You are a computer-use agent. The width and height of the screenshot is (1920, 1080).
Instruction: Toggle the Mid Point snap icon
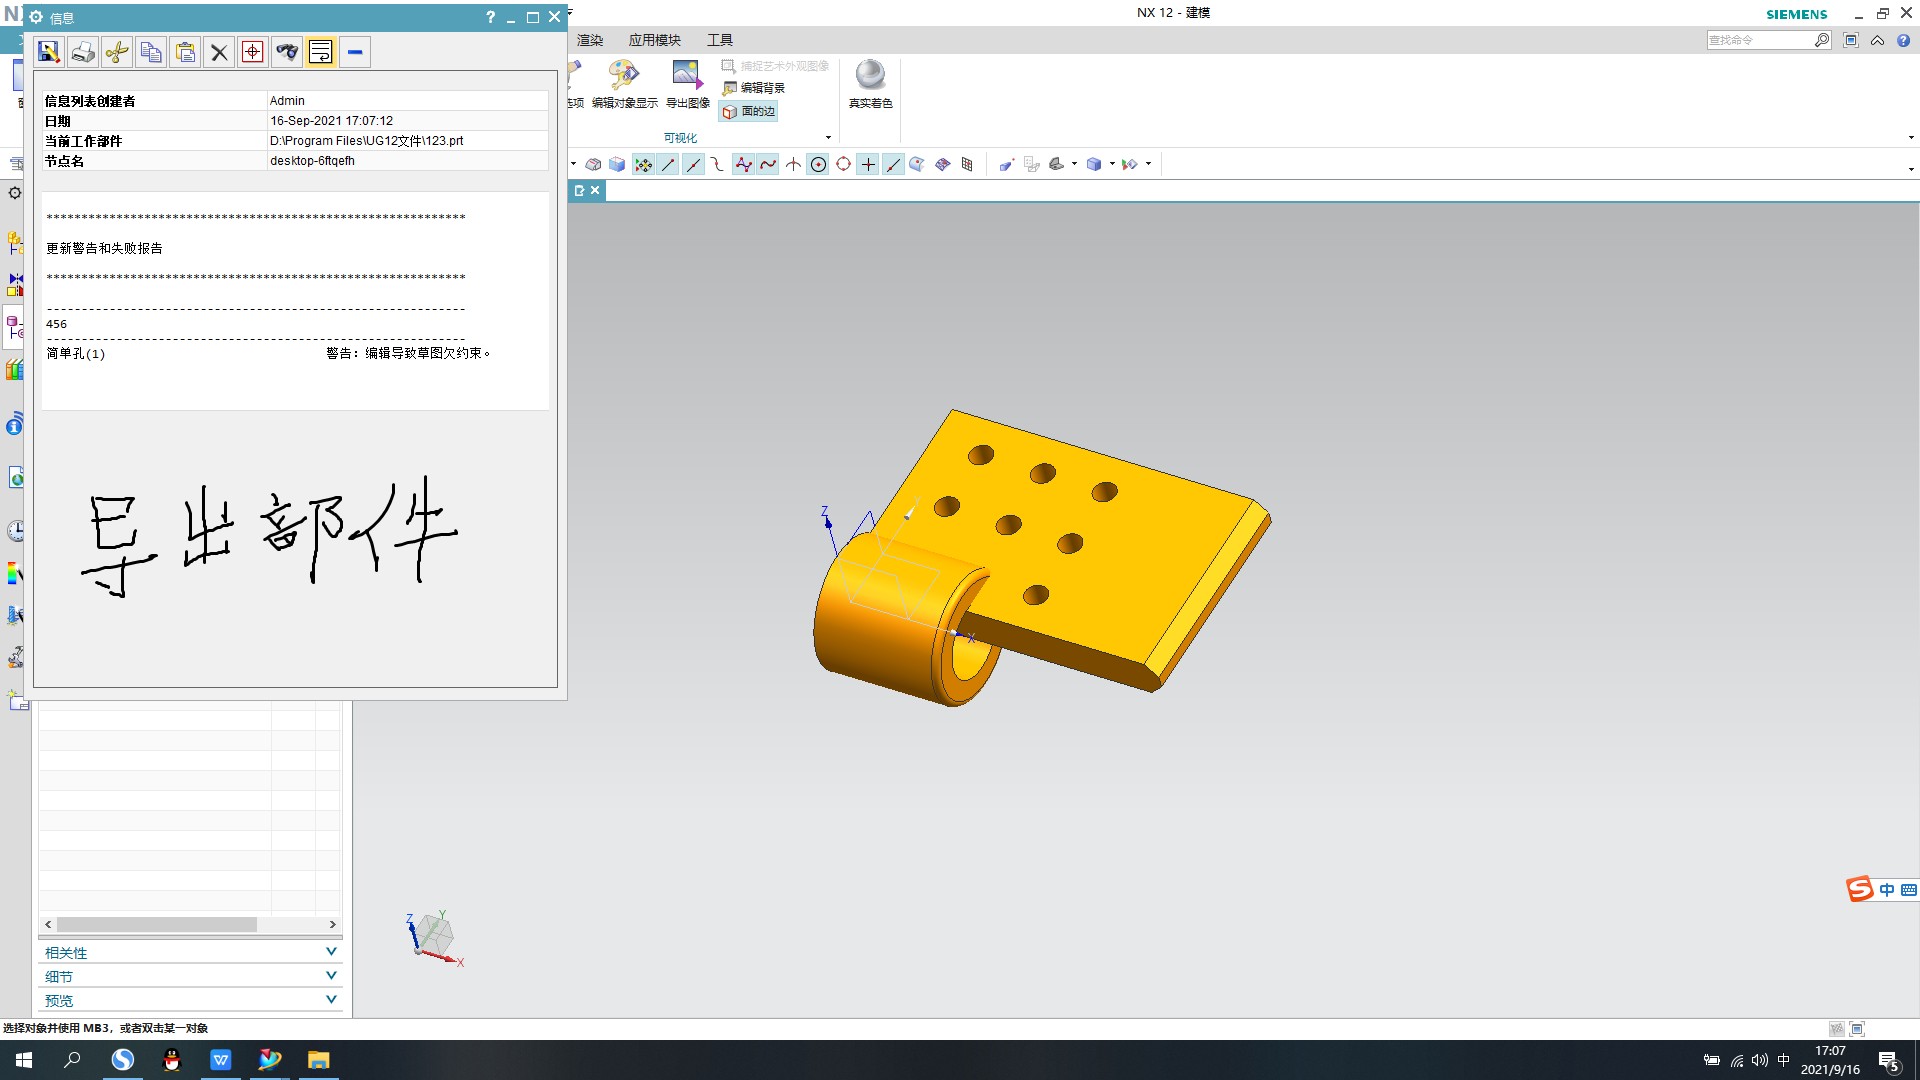(x=693, y=164)
